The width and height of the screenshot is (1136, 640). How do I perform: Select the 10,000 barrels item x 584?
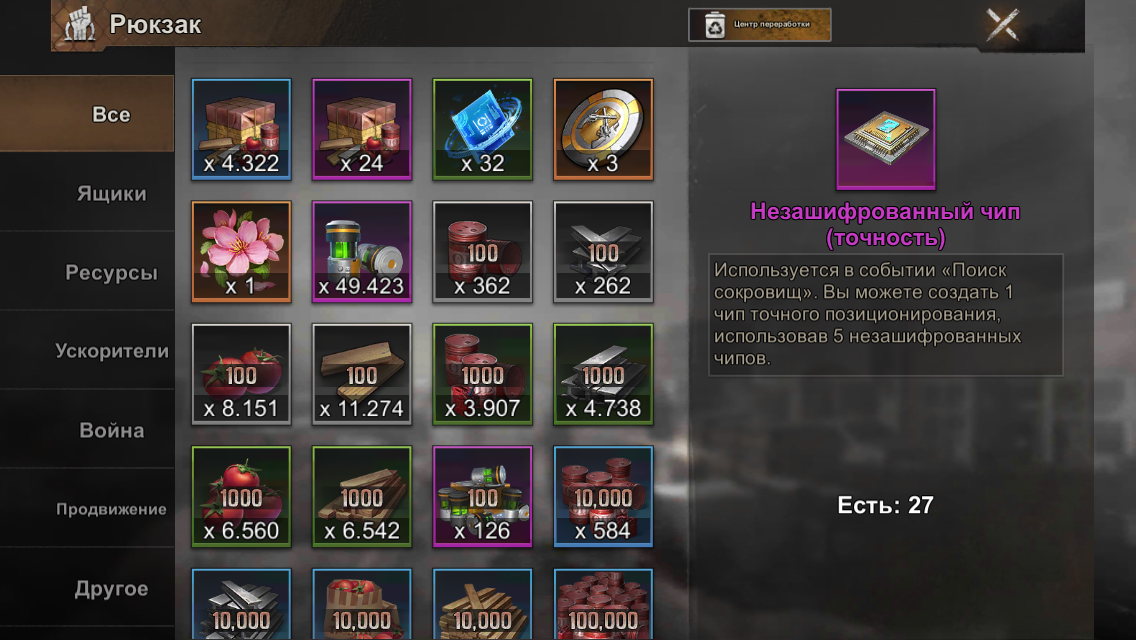coord(603,496)
